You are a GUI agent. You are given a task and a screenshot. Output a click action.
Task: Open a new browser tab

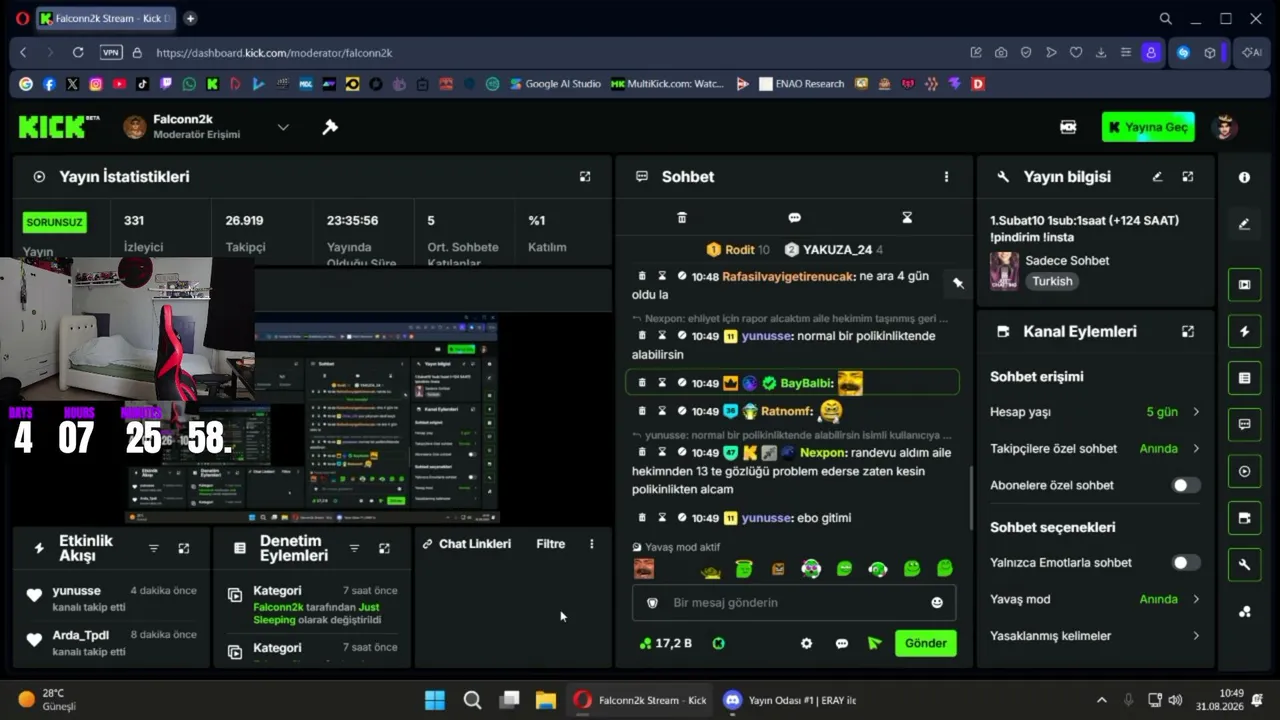click(190, 18)
